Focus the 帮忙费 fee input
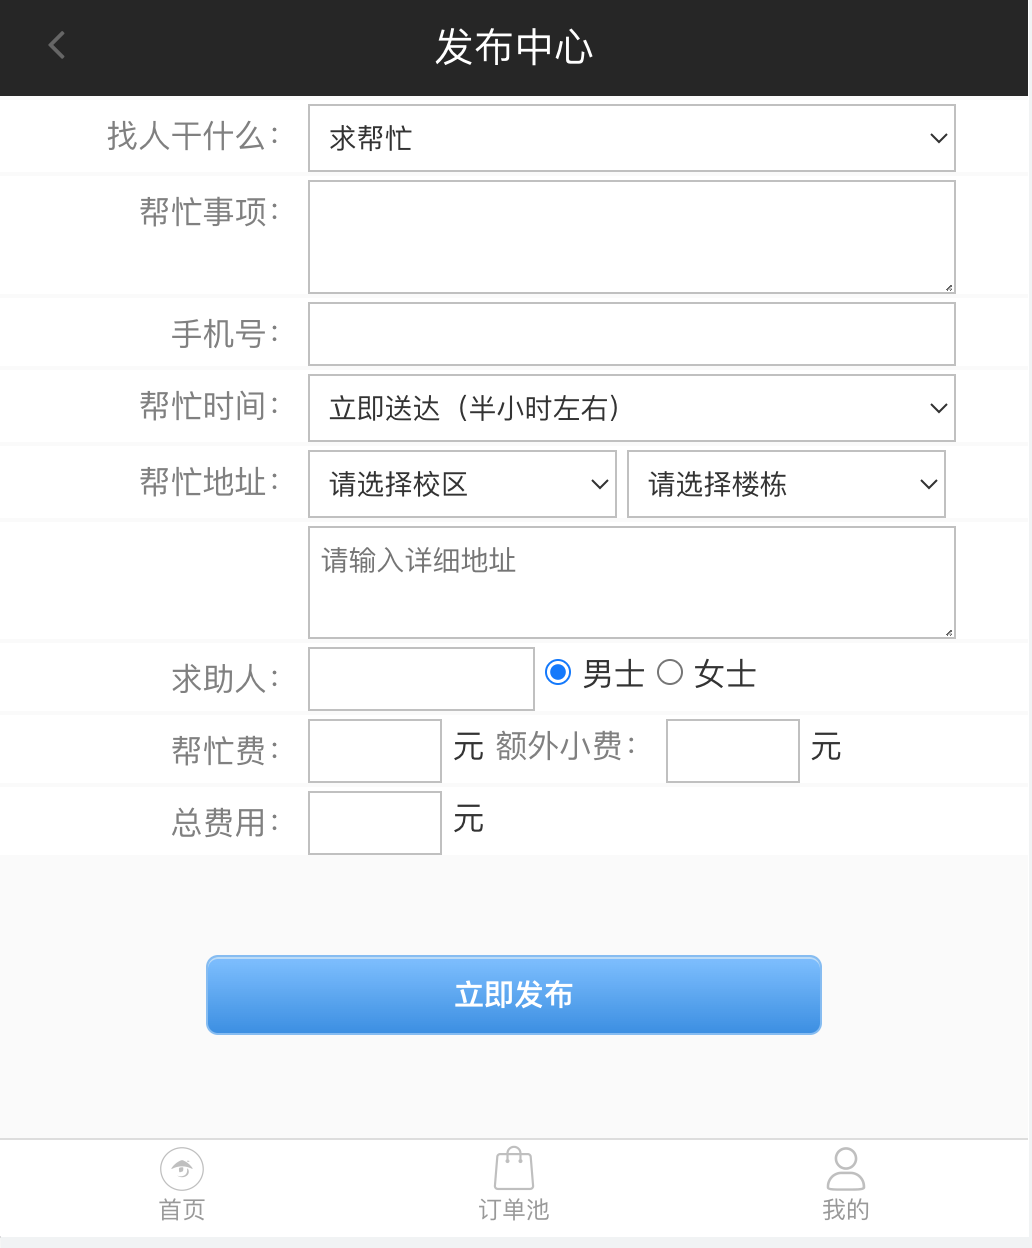Image resolution: width=1032 pixels, height=1248 pixels. (x=375, y=751)
